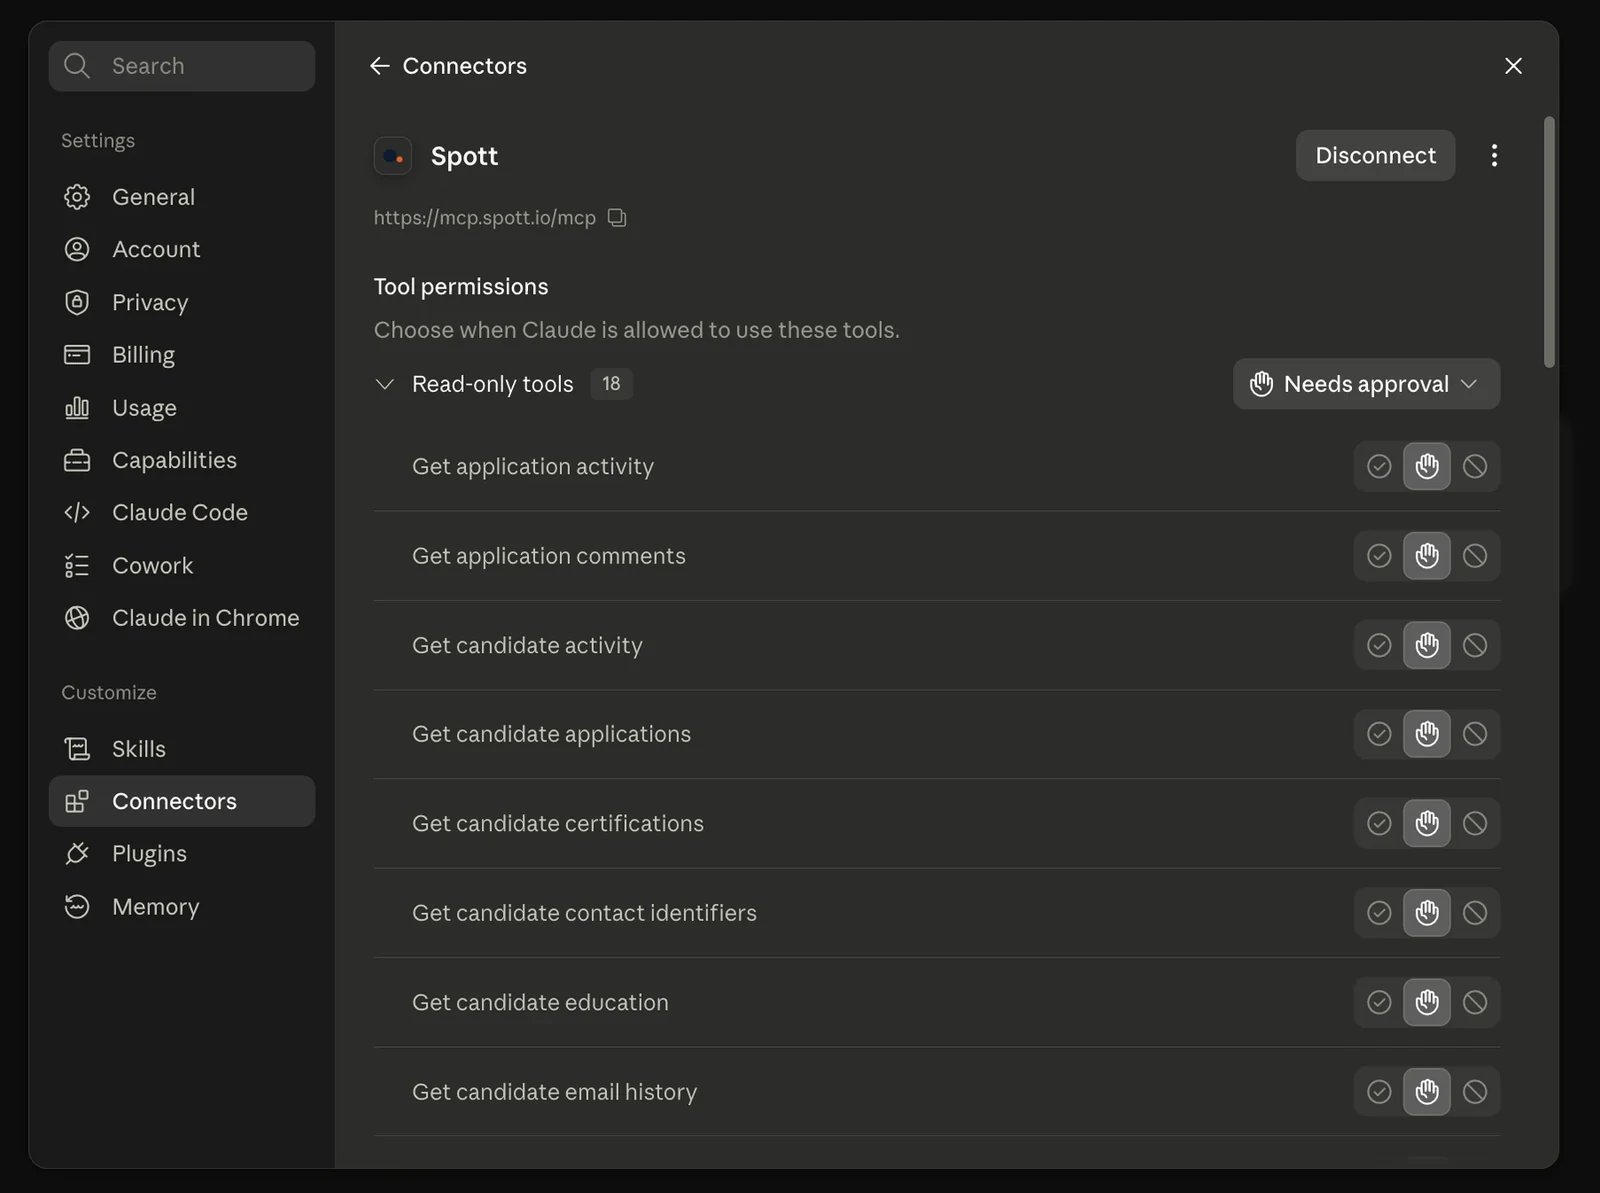Click the back arrow next to Connectors
Image resolution: width=1600 pixels, height=1193 pixels.
[x=379, y=66]
